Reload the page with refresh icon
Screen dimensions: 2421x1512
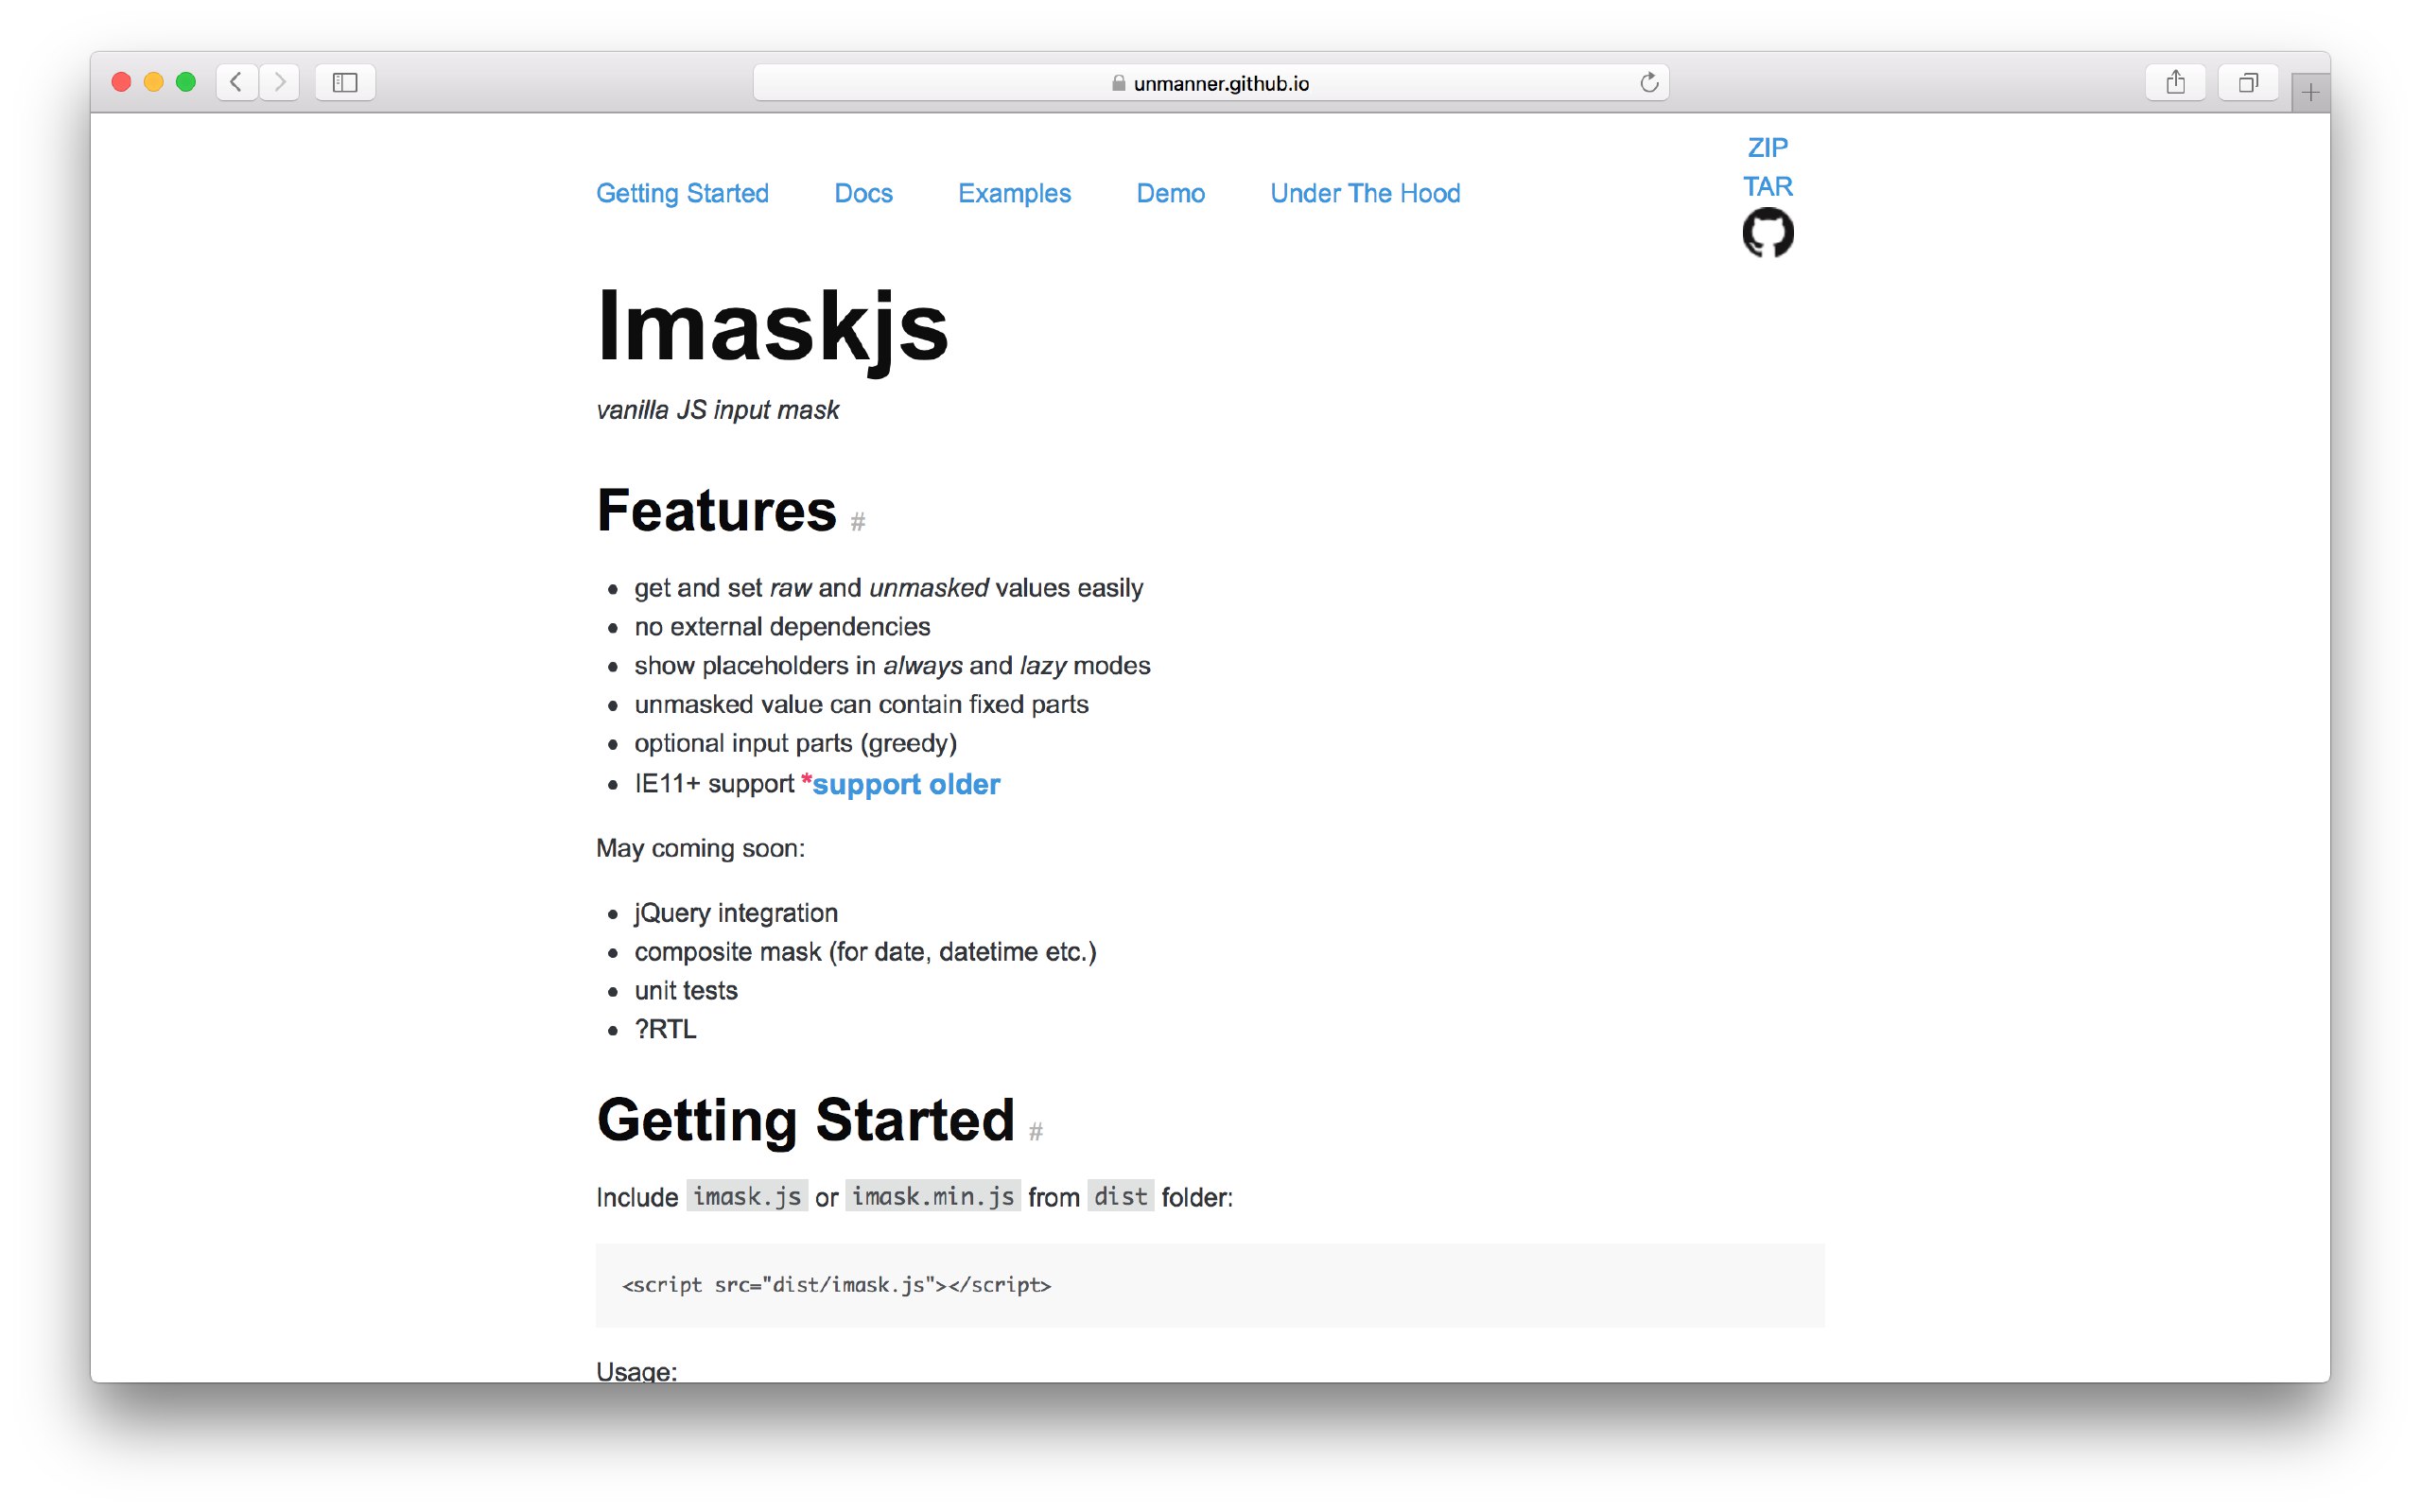(1649, 83)
